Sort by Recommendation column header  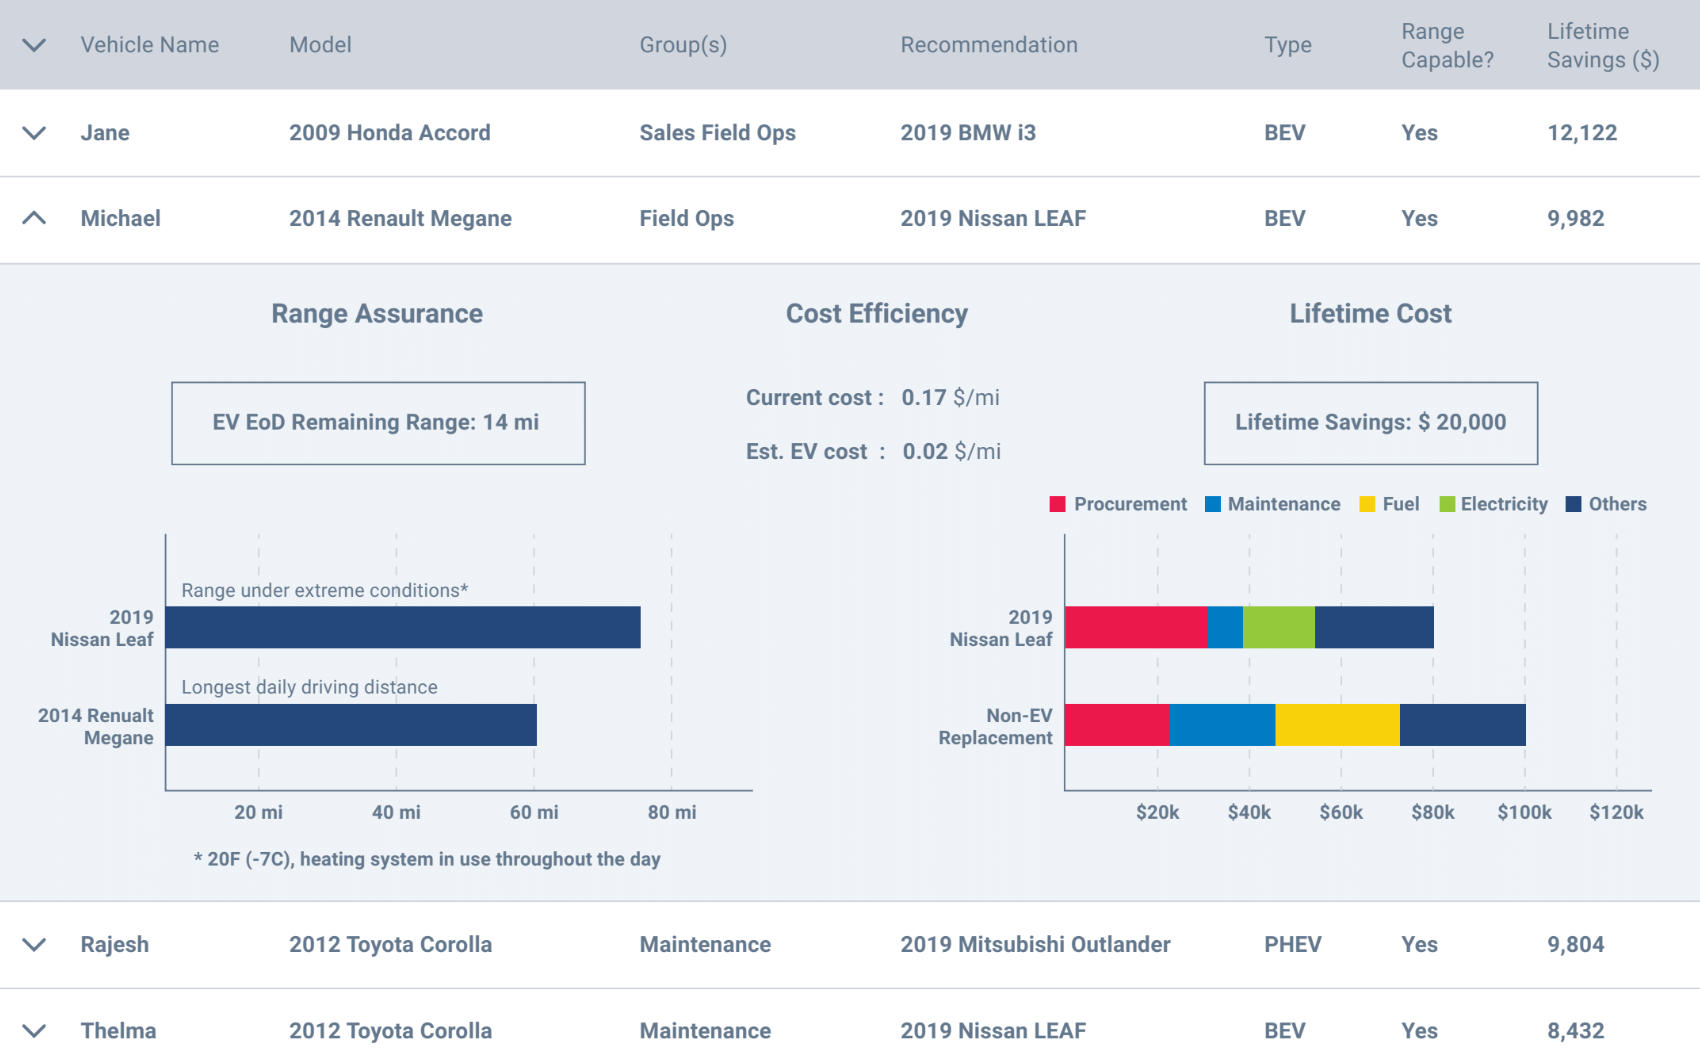click(x=989, y=45)
